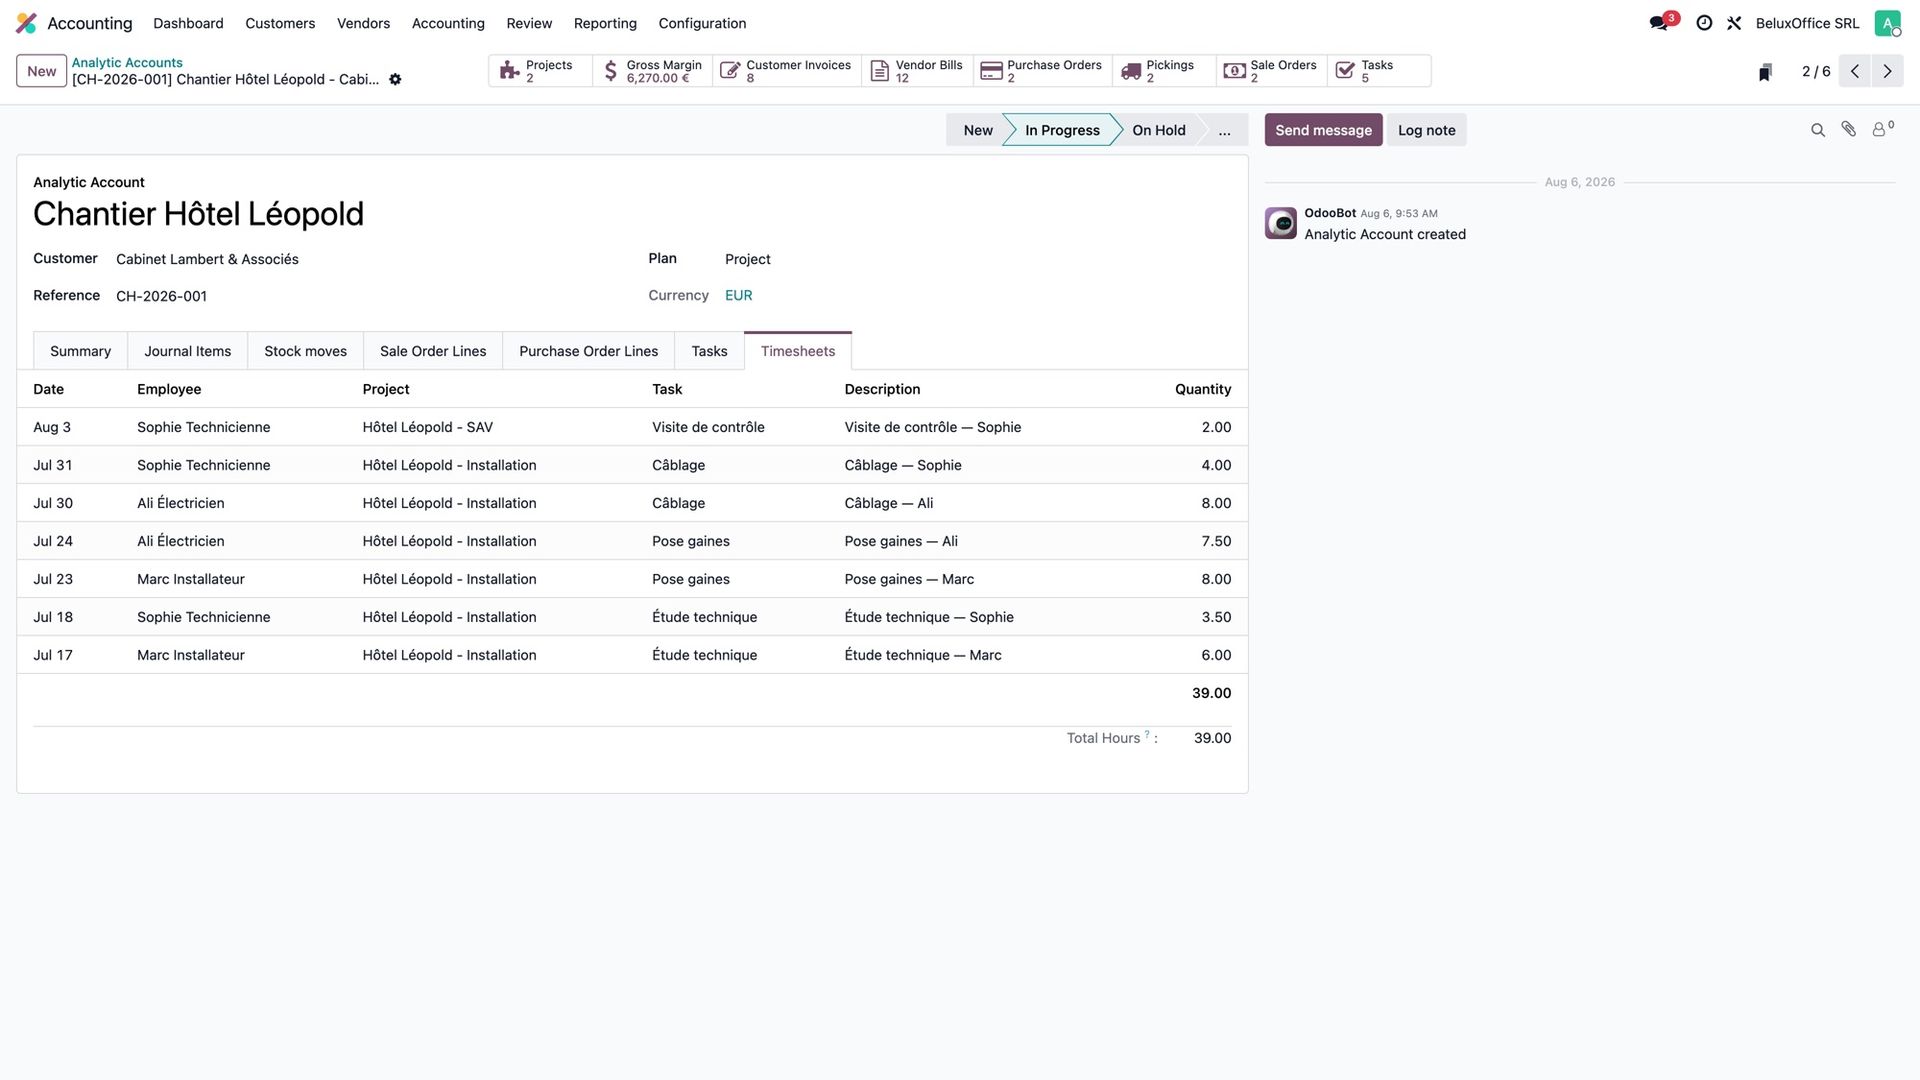Select the BeluxOffice SRL company switcher
This screenshot has width=1920, height=1080.
pos(1807,23)
